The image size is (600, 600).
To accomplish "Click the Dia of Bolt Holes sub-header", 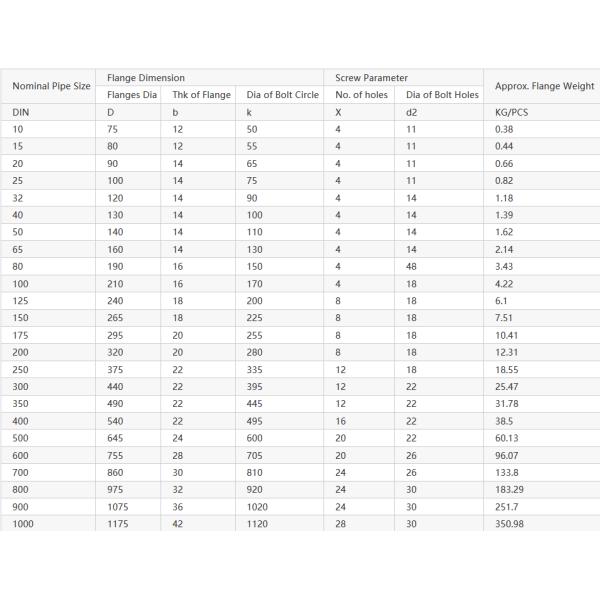I will pyautogui.click(x=440, y=95).
